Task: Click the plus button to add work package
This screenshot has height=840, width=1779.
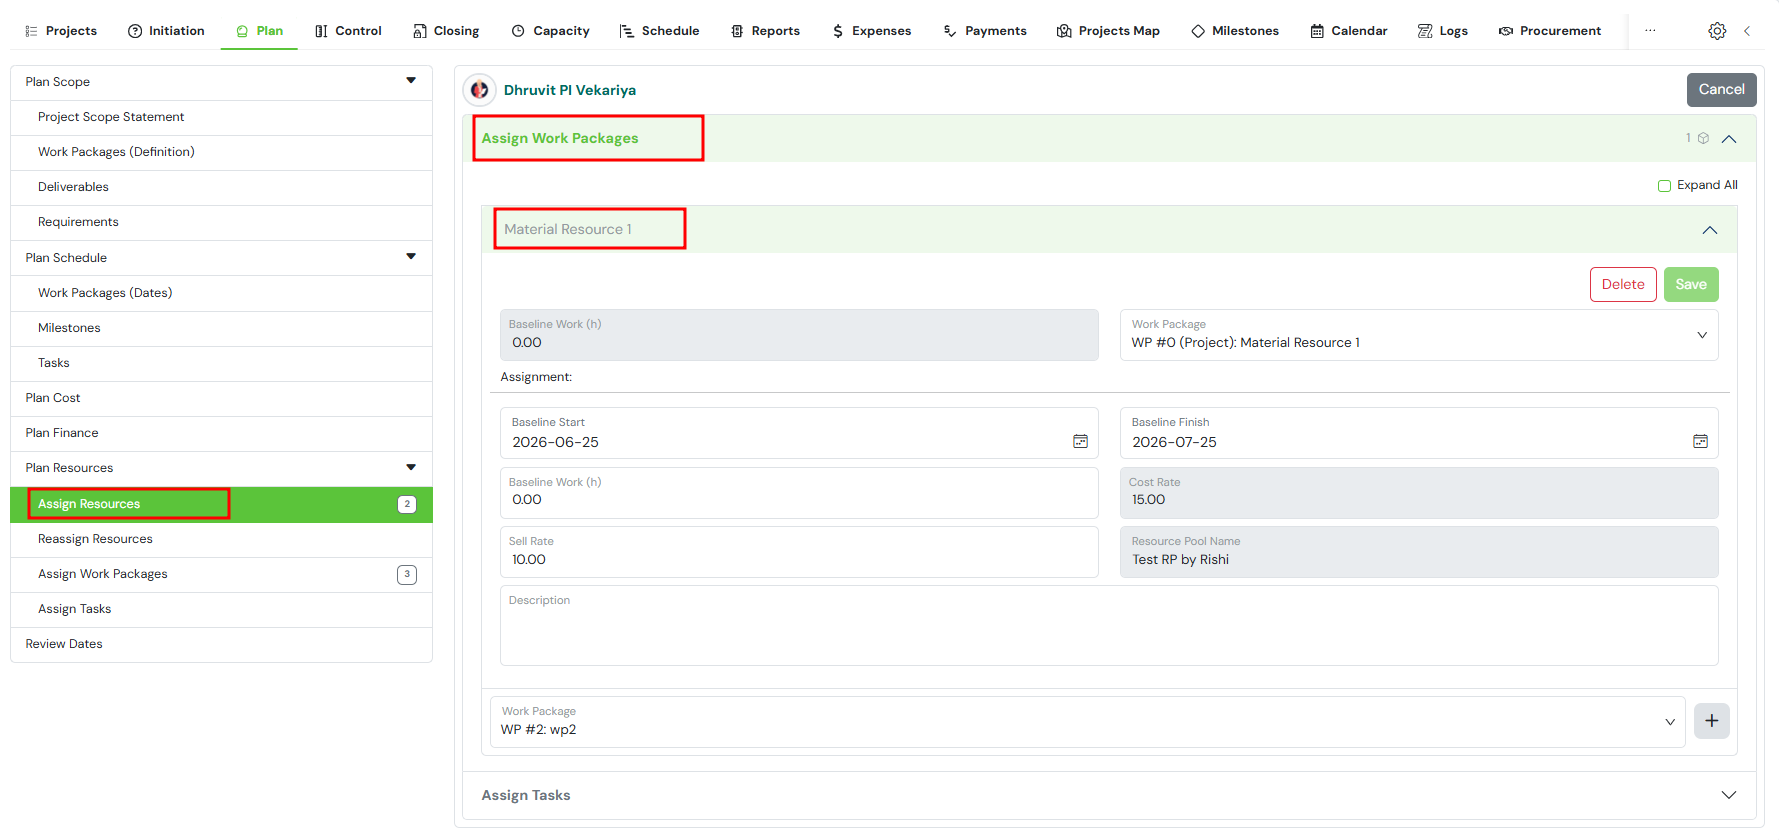Action: pos(1711,721)
